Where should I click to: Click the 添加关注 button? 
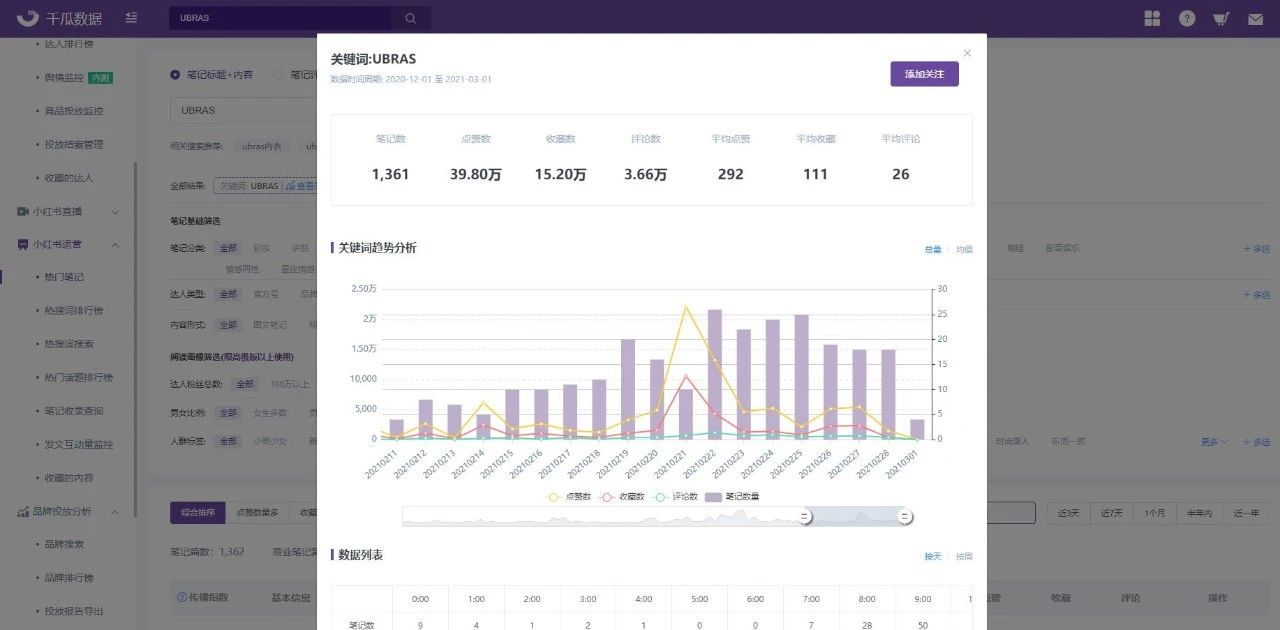click(924, 74)
